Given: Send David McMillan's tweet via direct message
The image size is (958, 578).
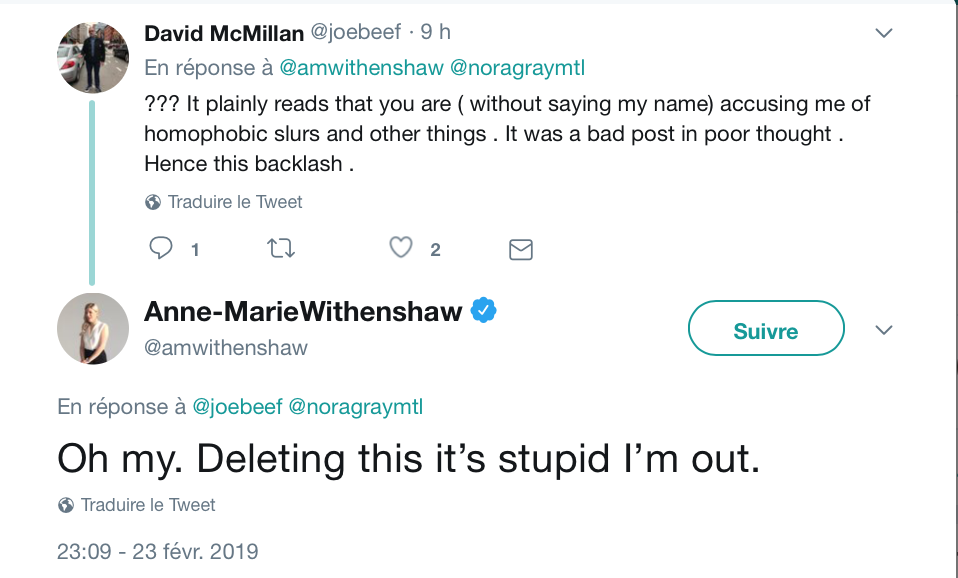Looking at the screenshot, I should (521, 249).
